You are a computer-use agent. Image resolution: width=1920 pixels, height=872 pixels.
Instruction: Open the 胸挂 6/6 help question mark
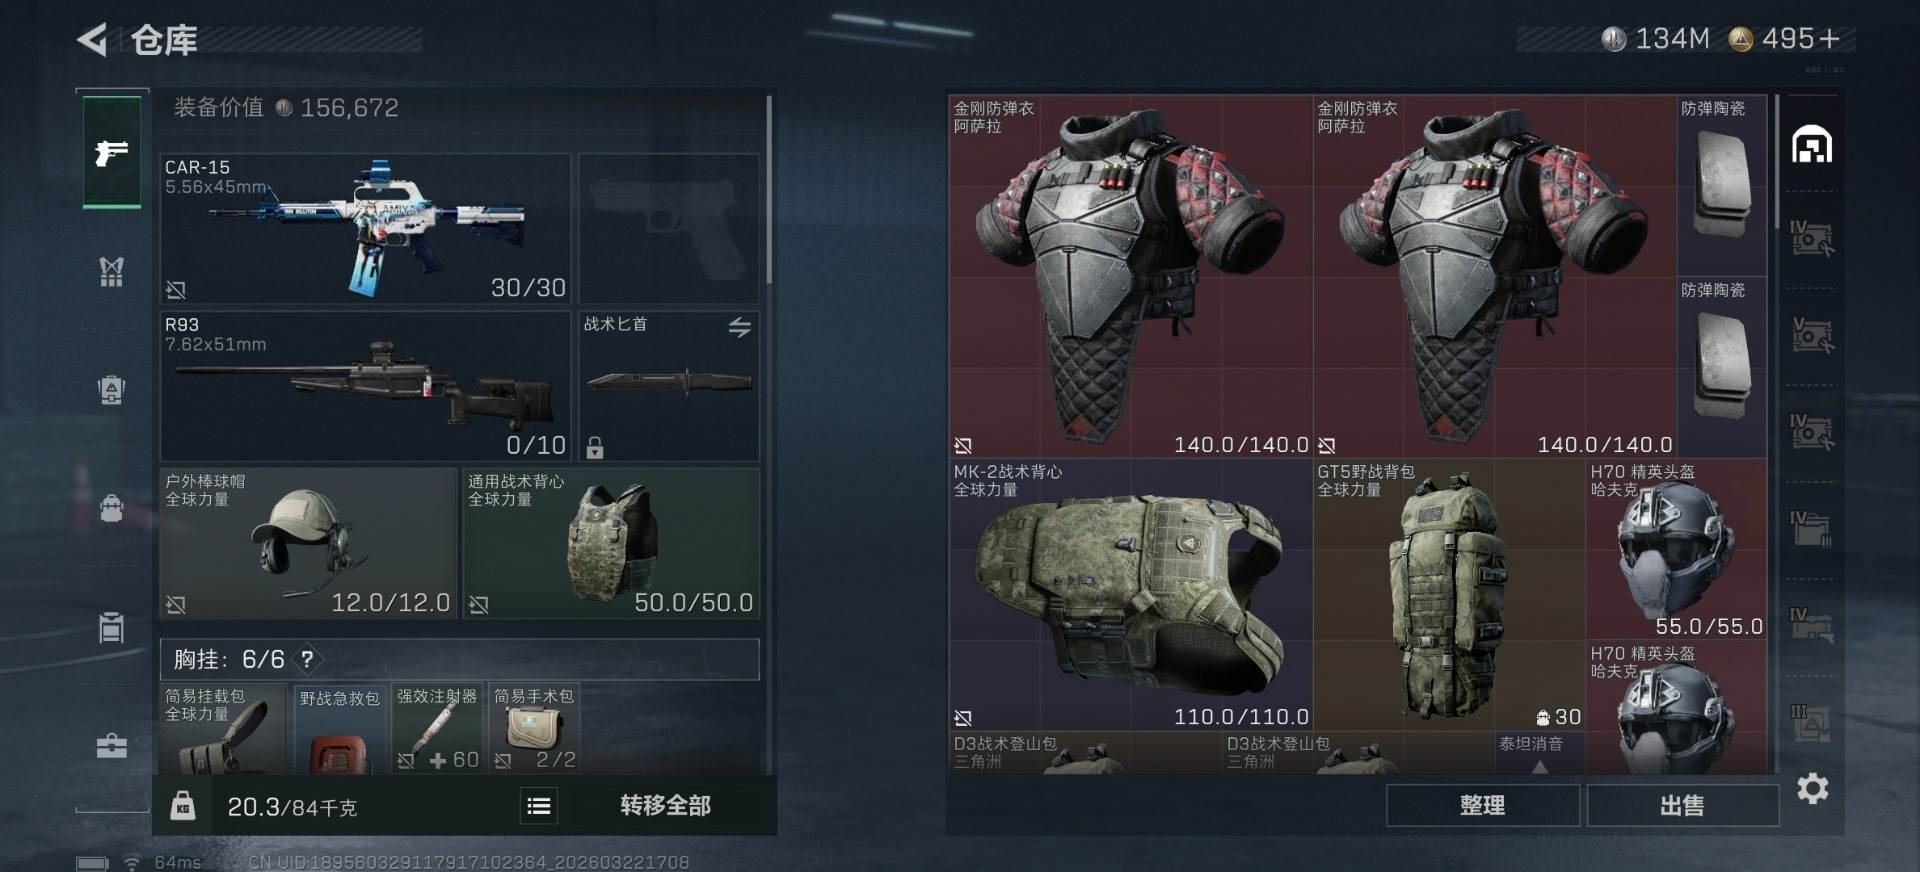point(307,659)
